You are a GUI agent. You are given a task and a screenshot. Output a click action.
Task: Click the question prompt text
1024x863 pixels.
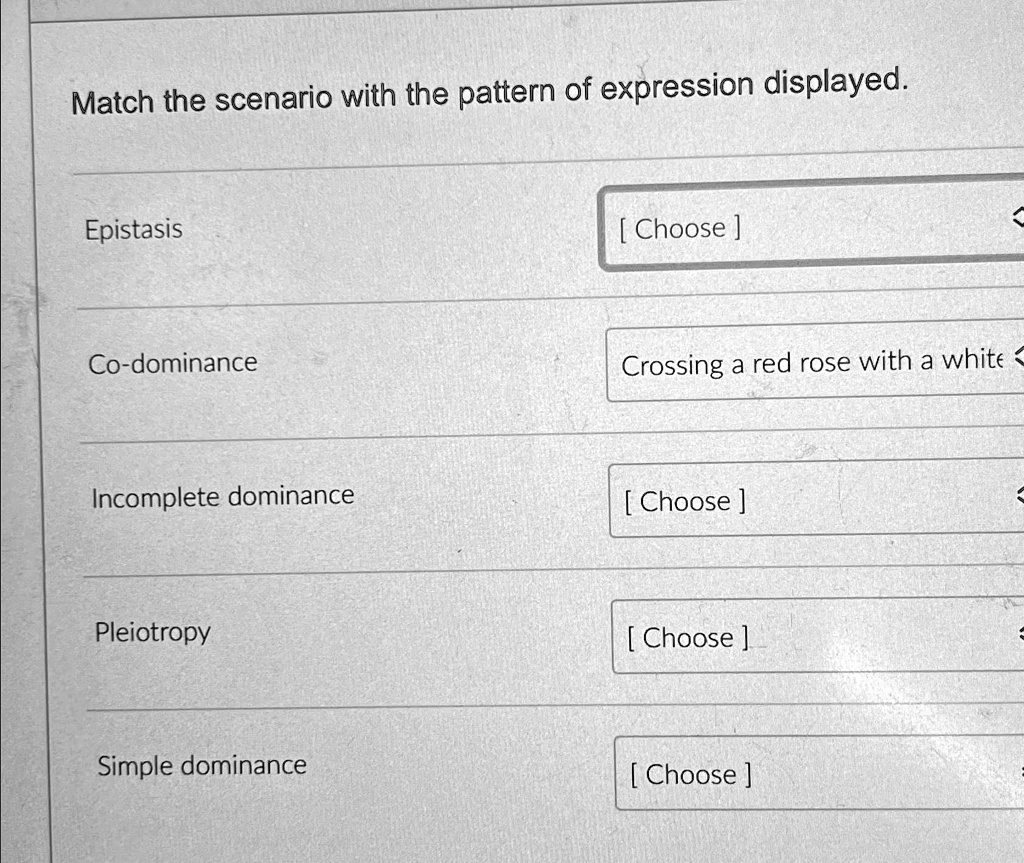tap(490, 91)
